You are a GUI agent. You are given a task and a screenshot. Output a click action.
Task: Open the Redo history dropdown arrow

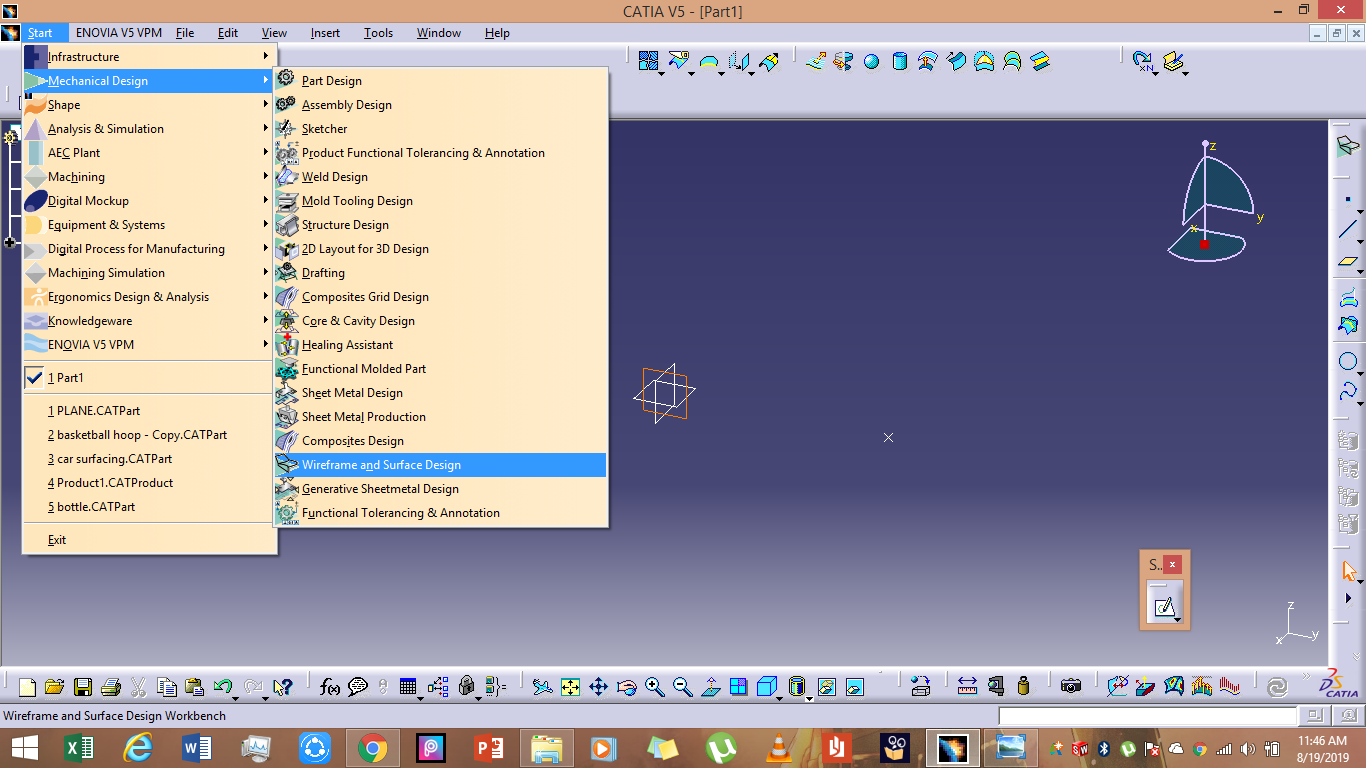[265, 699]
